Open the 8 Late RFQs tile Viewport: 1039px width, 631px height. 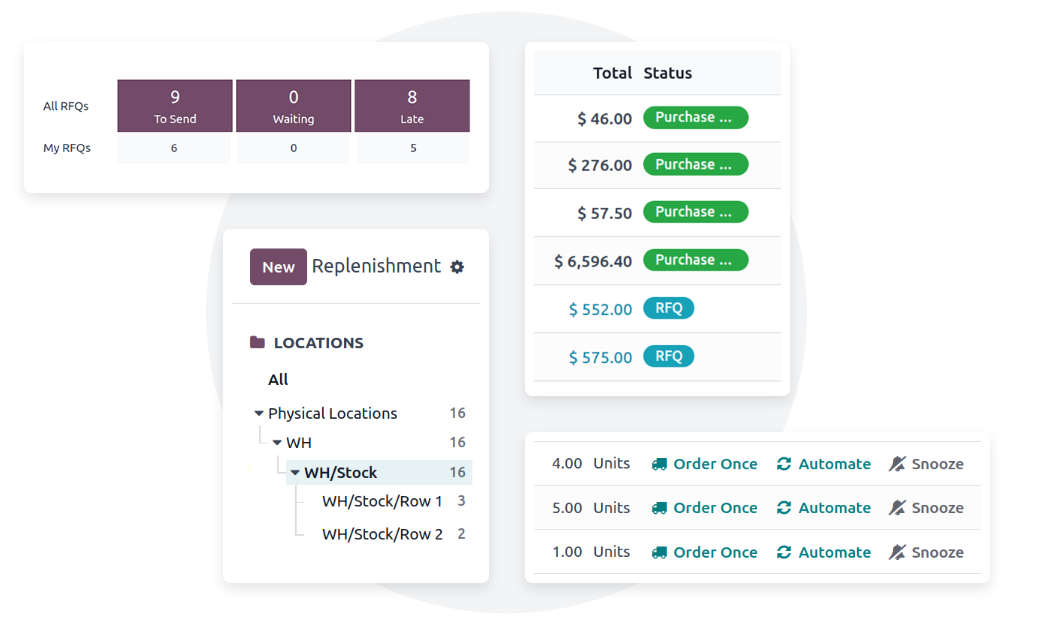click(412, 106)
